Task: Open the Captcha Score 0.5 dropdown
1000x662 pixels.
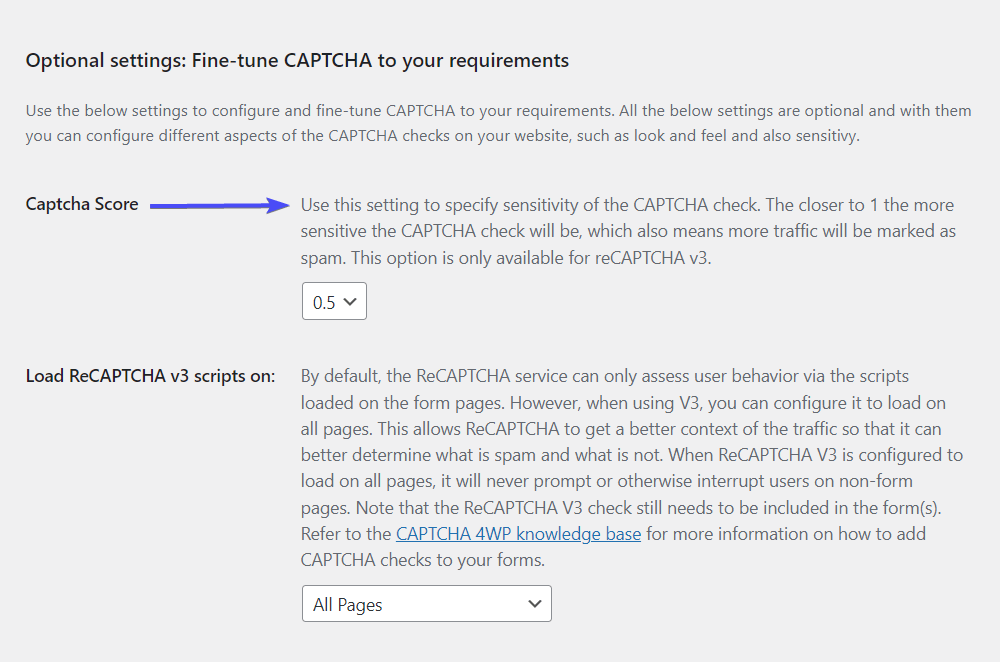Action: pyautogui.click(x=334, y=301)
